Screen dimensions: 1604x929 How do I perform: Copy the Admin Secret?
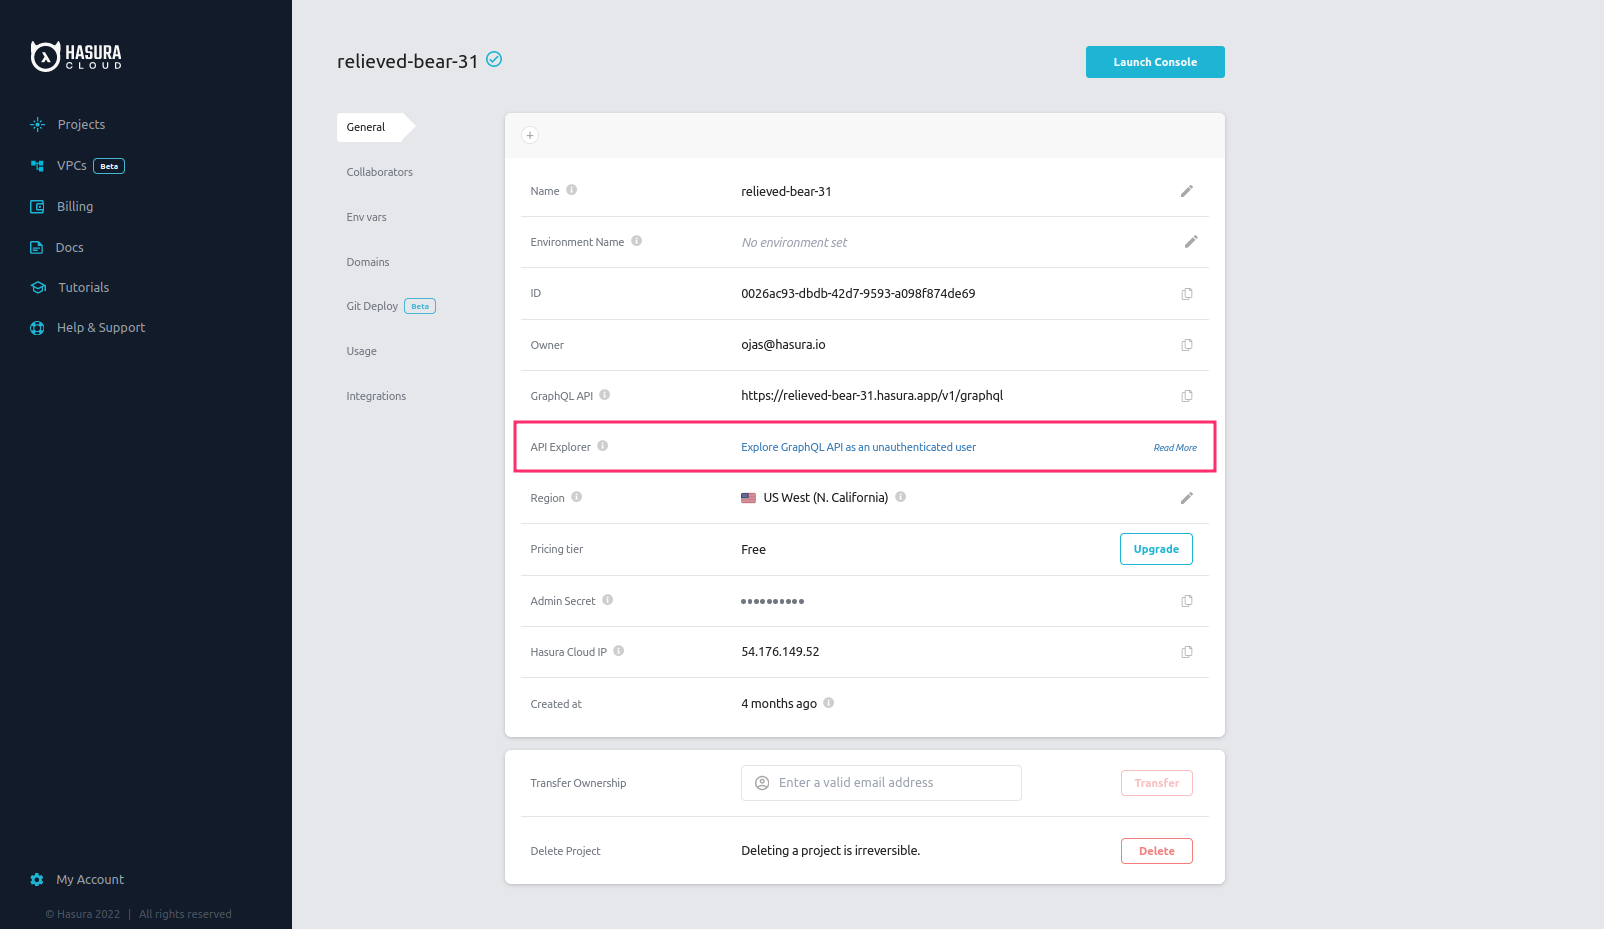coord(1187,601)
